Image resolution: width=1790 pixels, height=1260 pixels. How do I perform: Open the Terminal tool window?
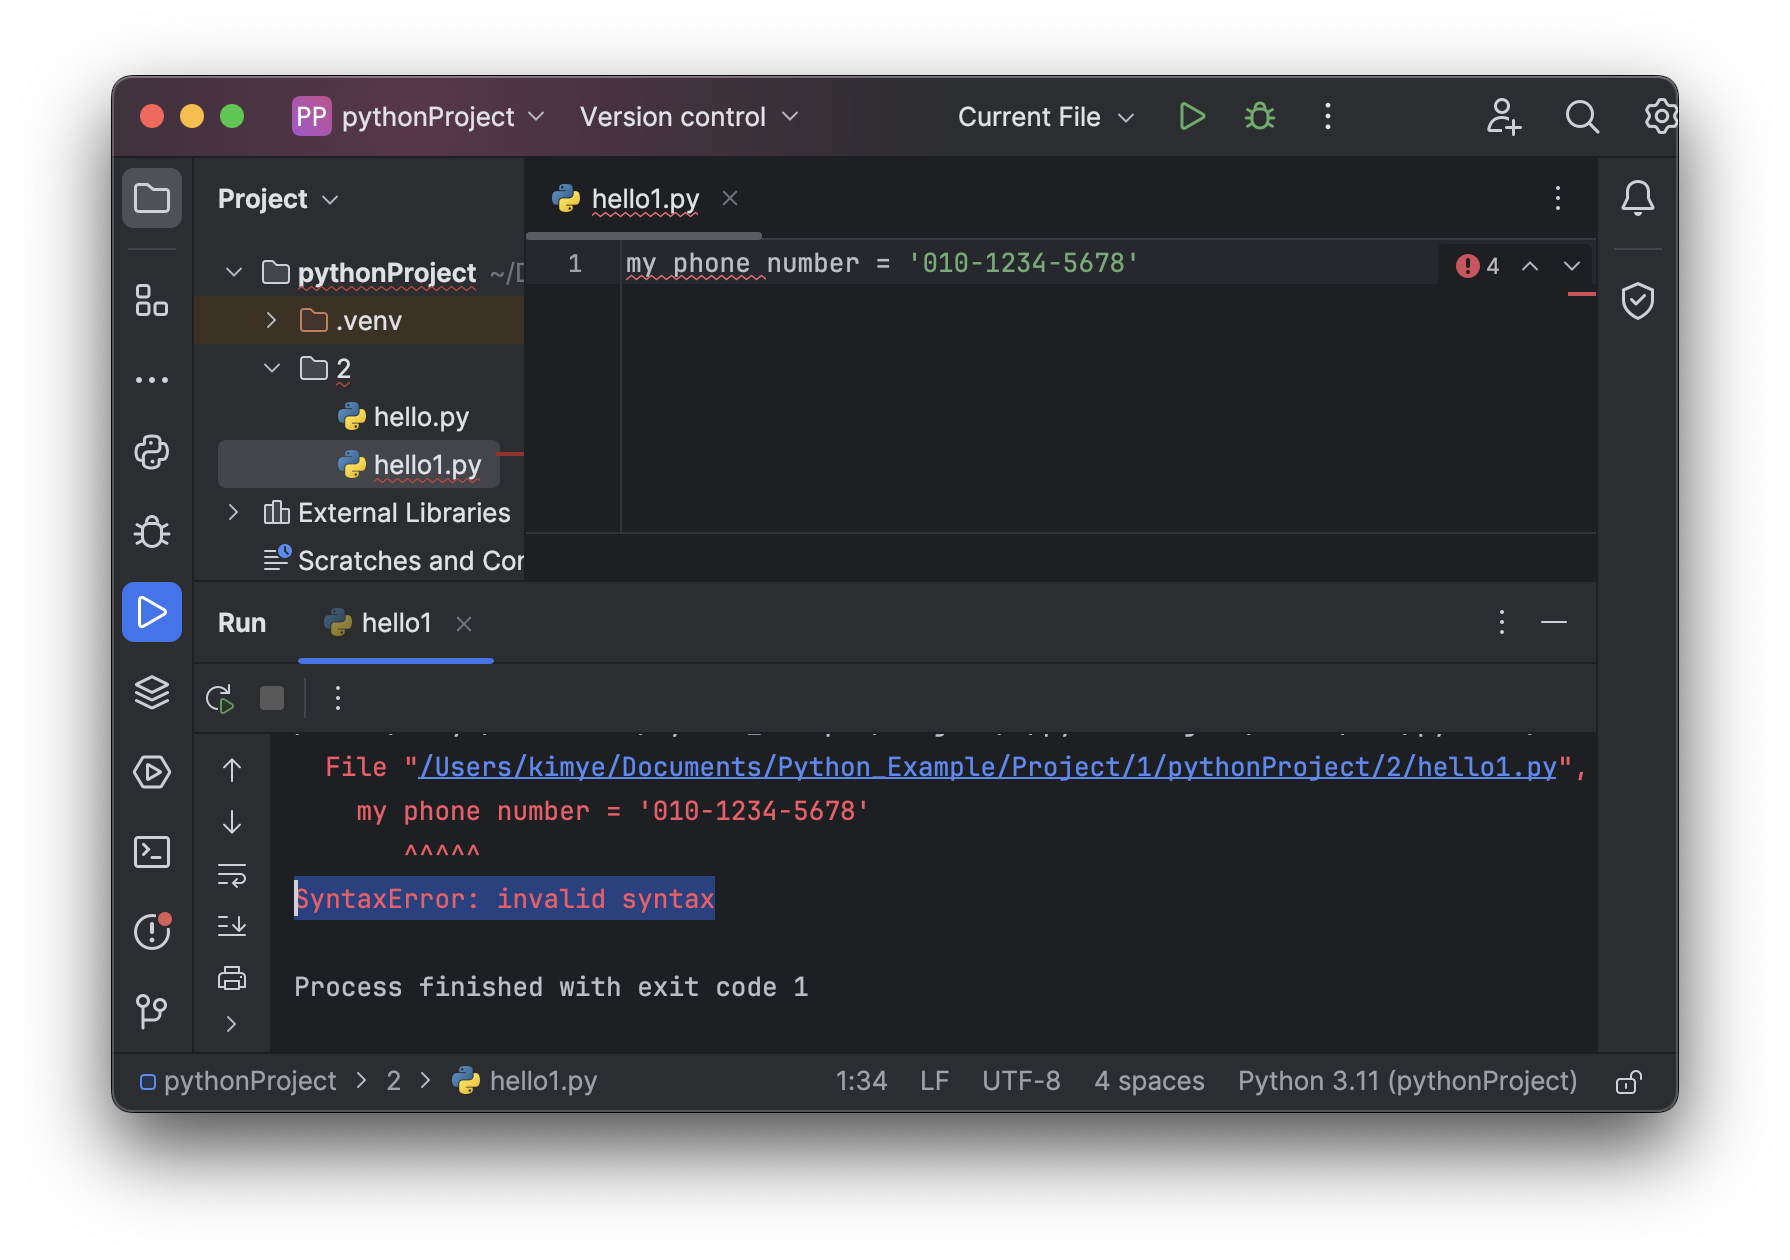152,852
